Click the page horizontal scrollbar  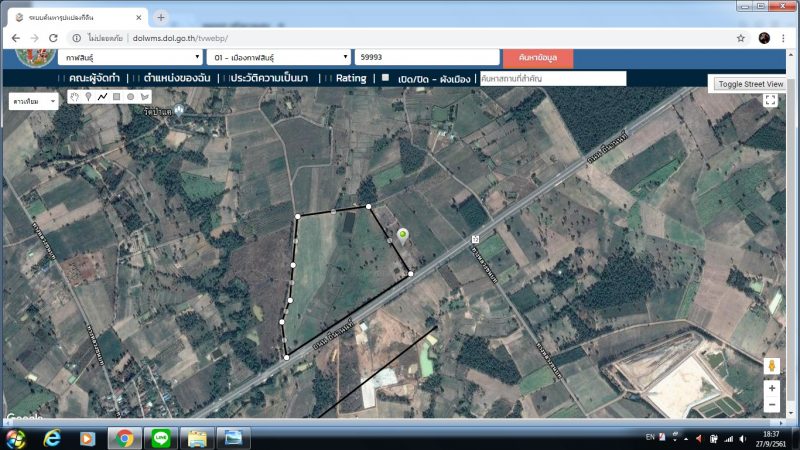393,422
